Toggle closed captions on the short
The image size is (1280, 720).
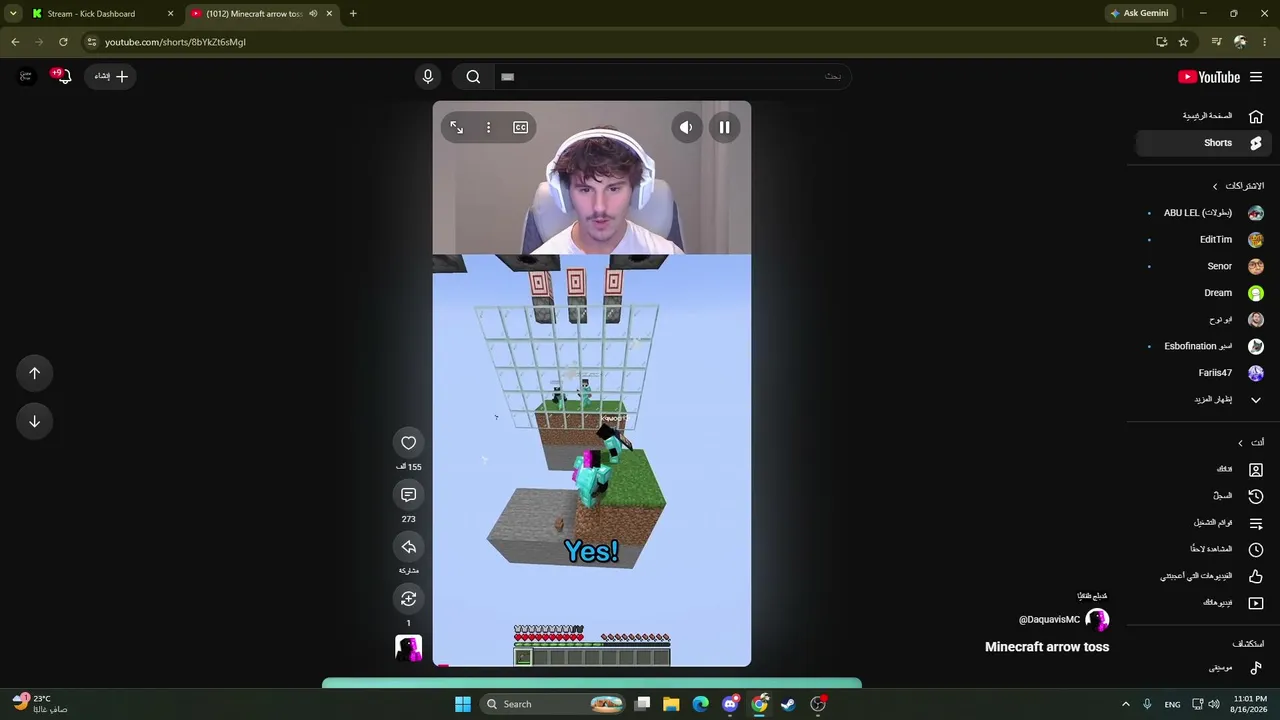(x=520, y=127)
